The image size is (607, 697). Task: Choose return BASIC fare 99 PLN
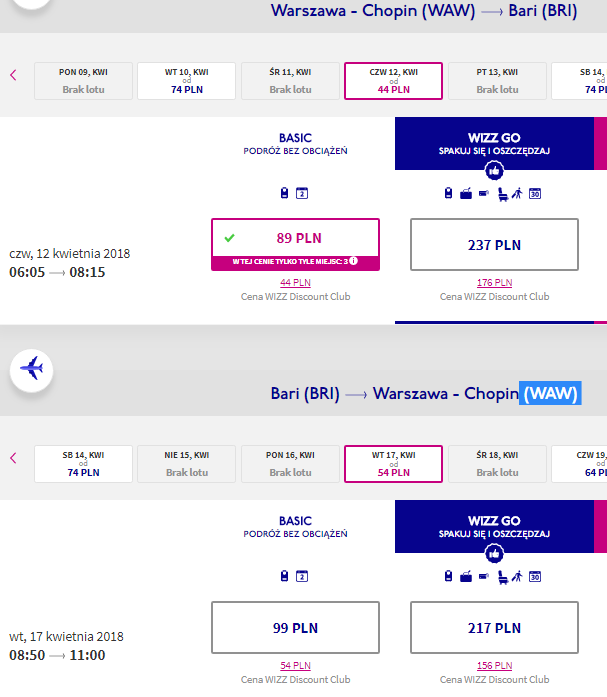[296, 627]
